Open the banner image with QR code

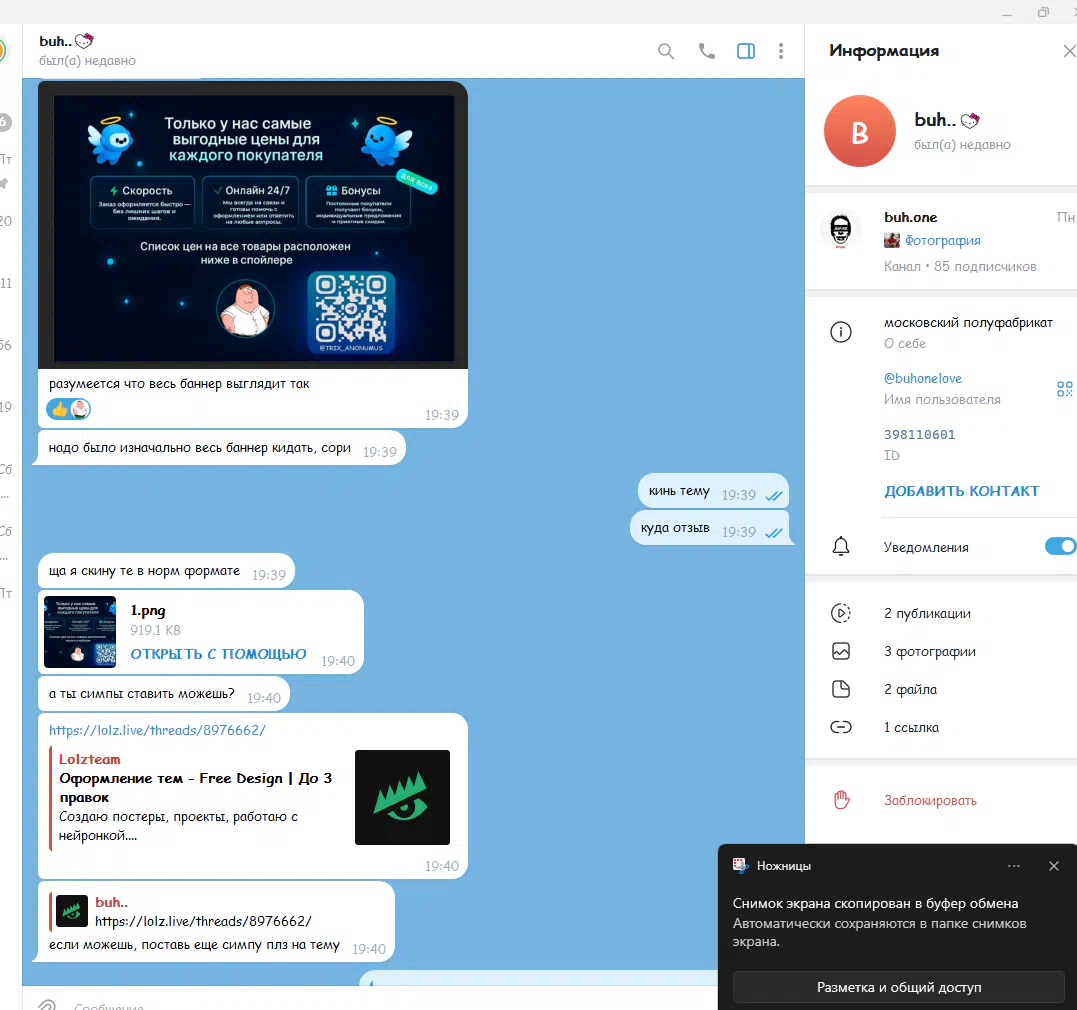point(253,228)
